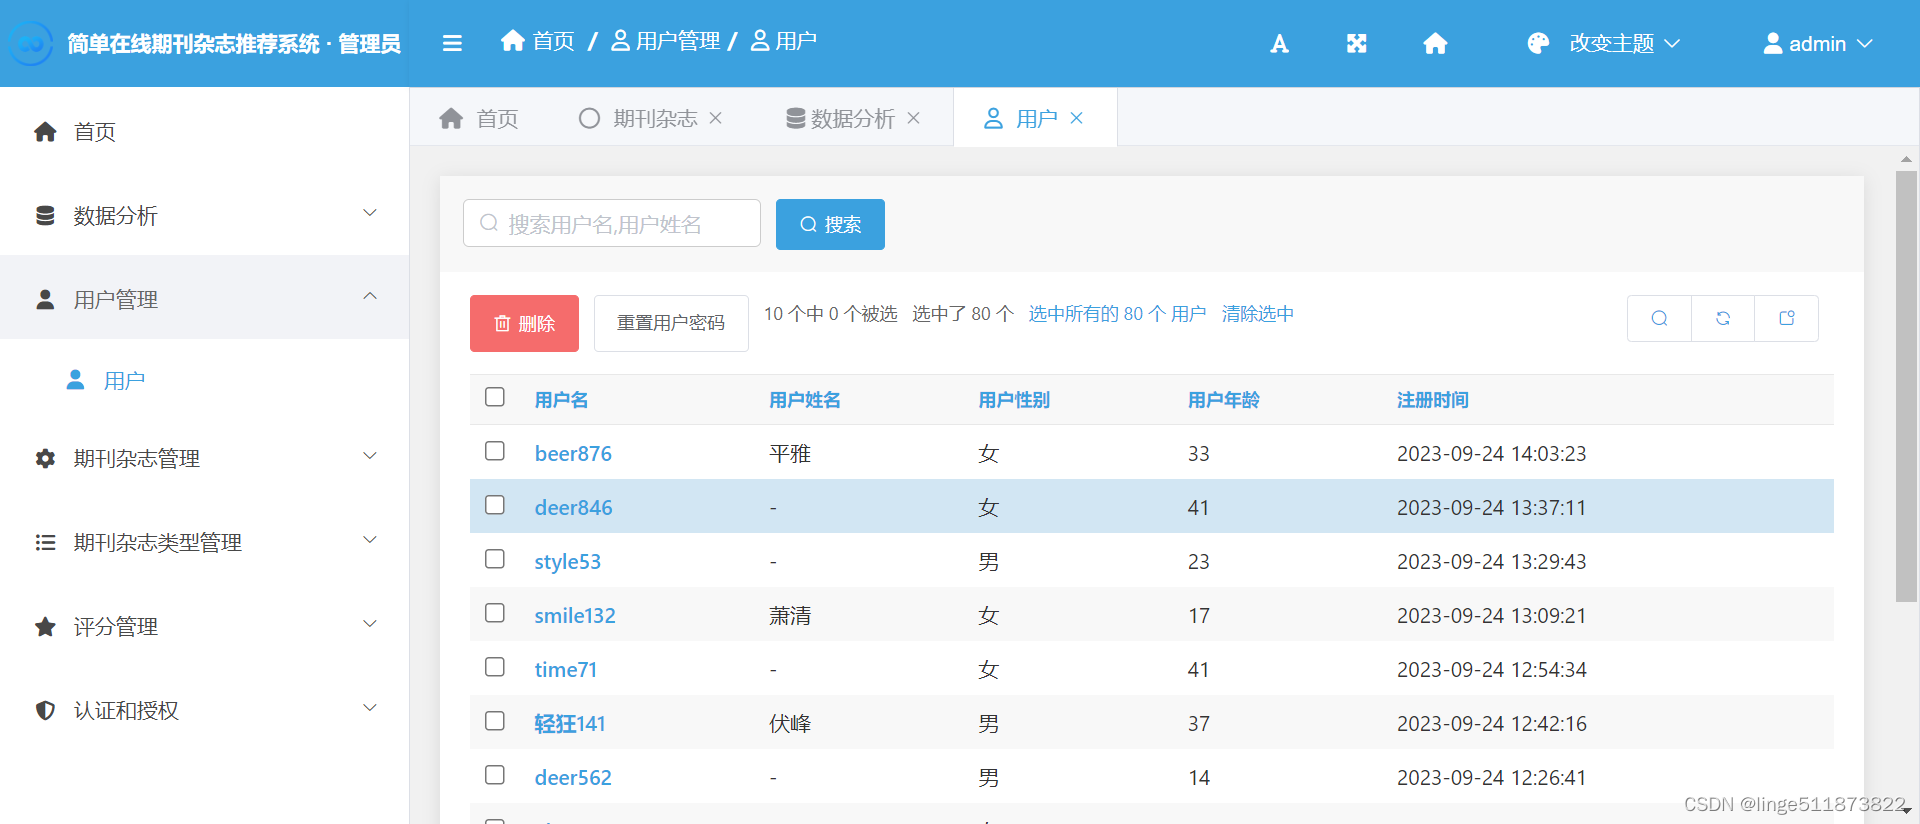Toggle sidebar with the hamburger menu icon
Screen dimensions: 1920x824
[452, 43]
